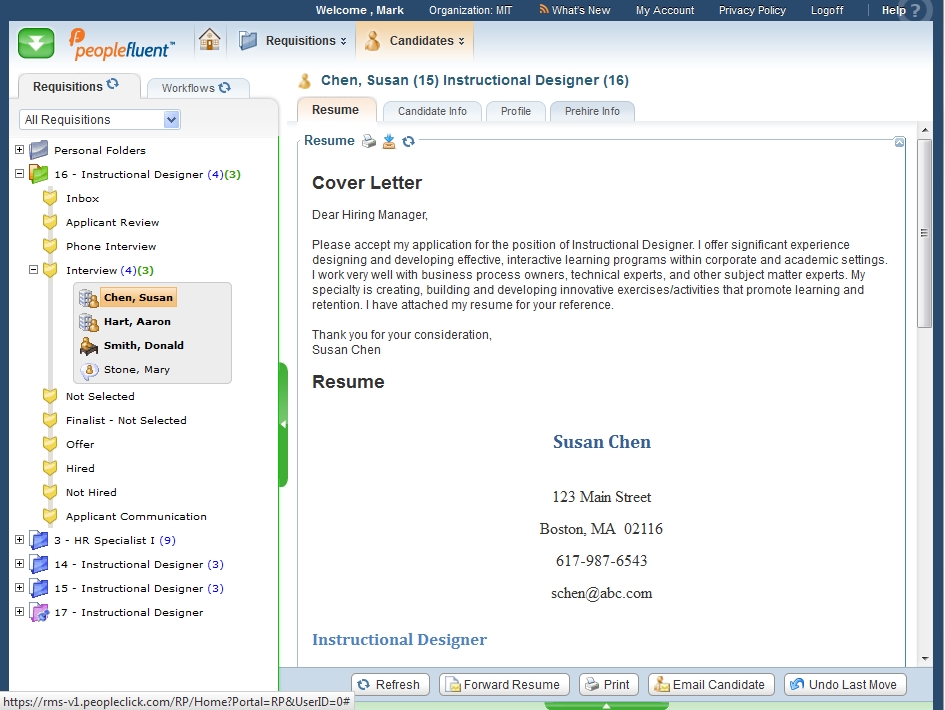Go to the Home page icon
Viewport: 945px width, 710px height.
pyautogui.click(x=209, y=40)
